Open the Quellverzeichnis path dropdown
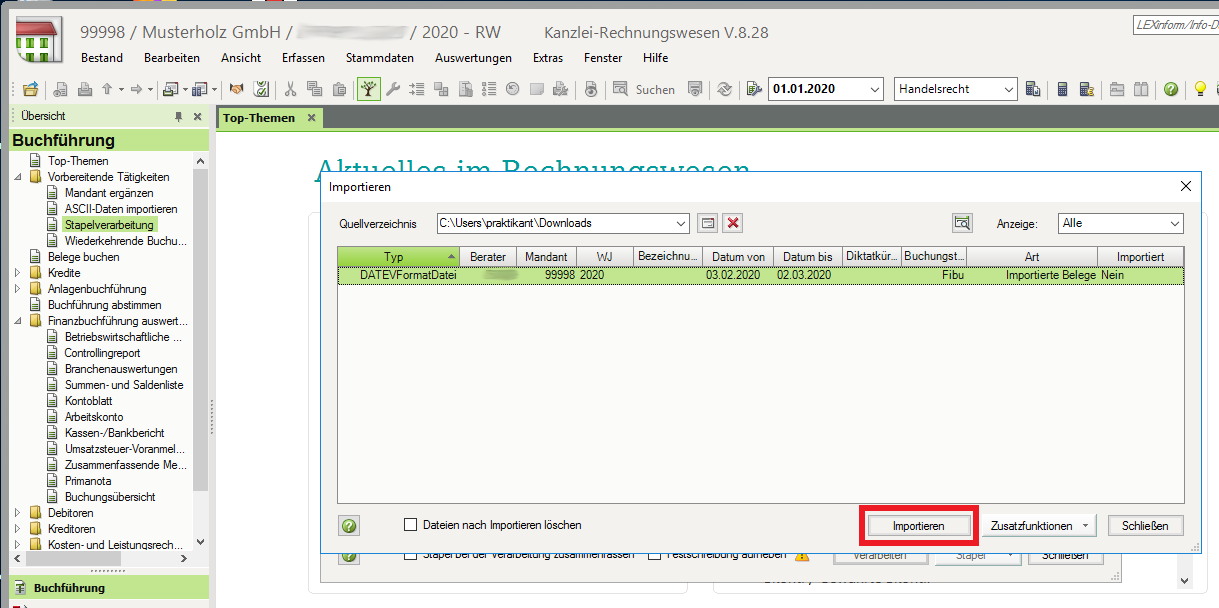 tap(681, 223)
